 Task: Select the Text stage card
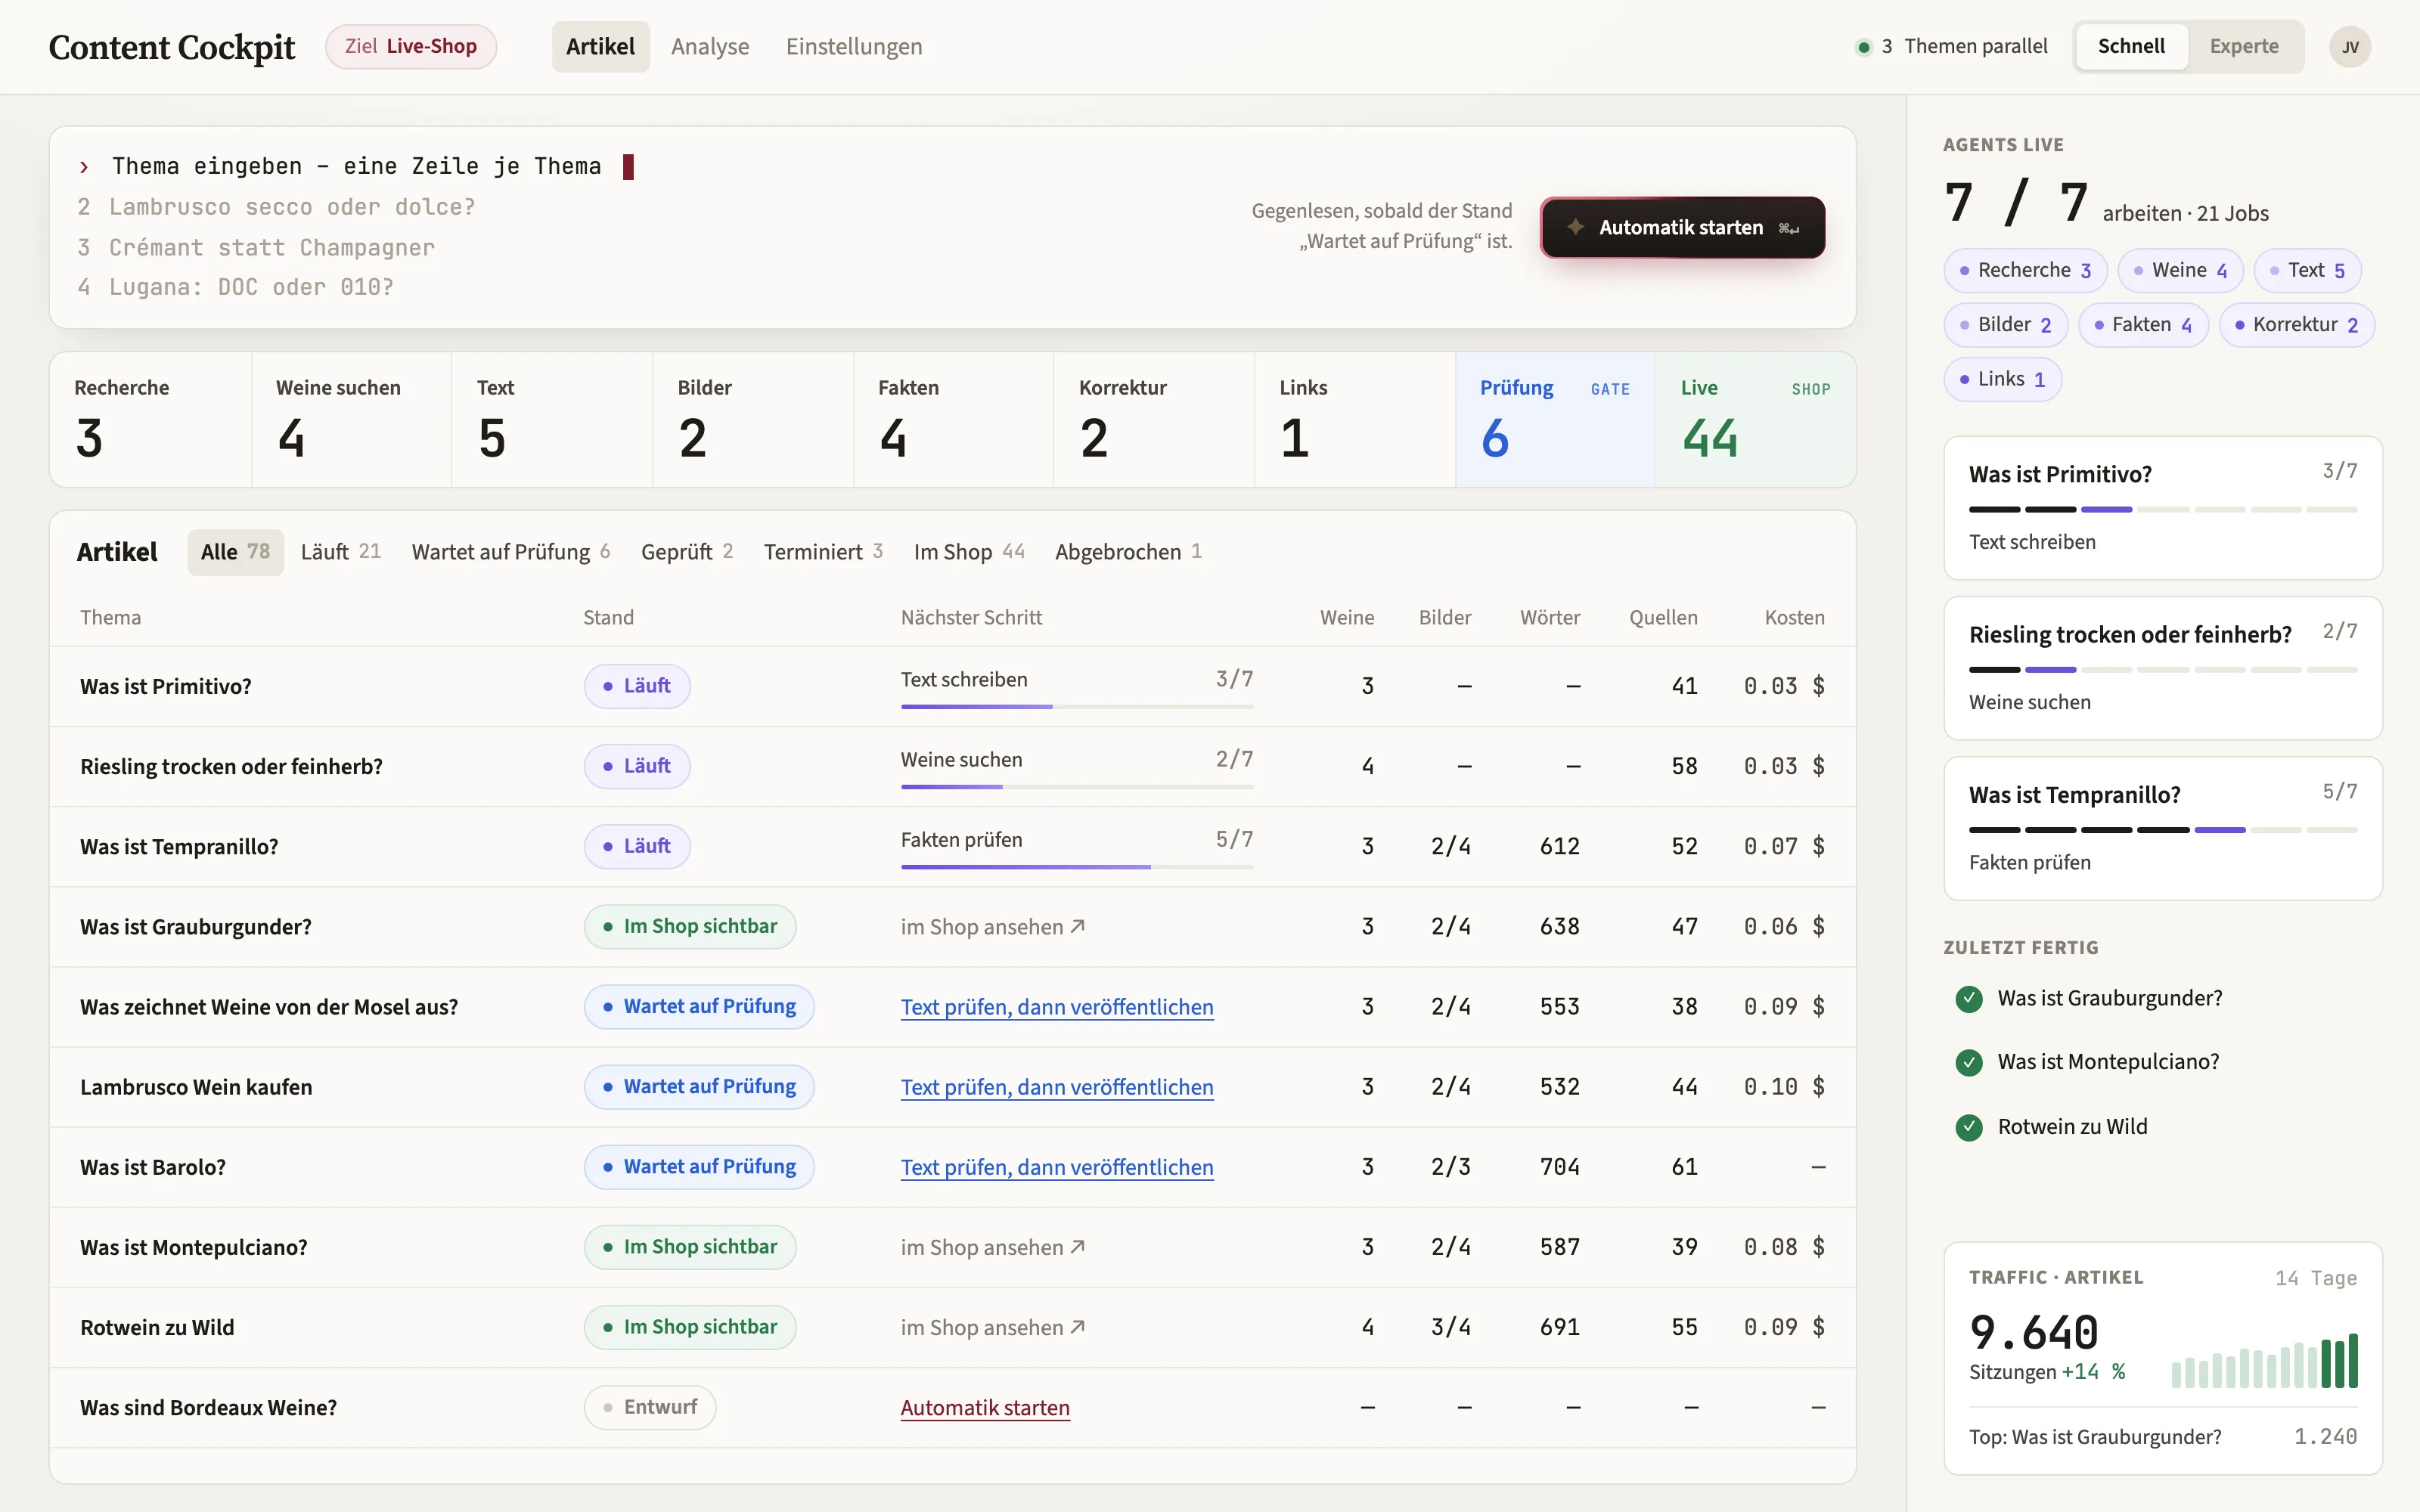(x=552, y=420)
